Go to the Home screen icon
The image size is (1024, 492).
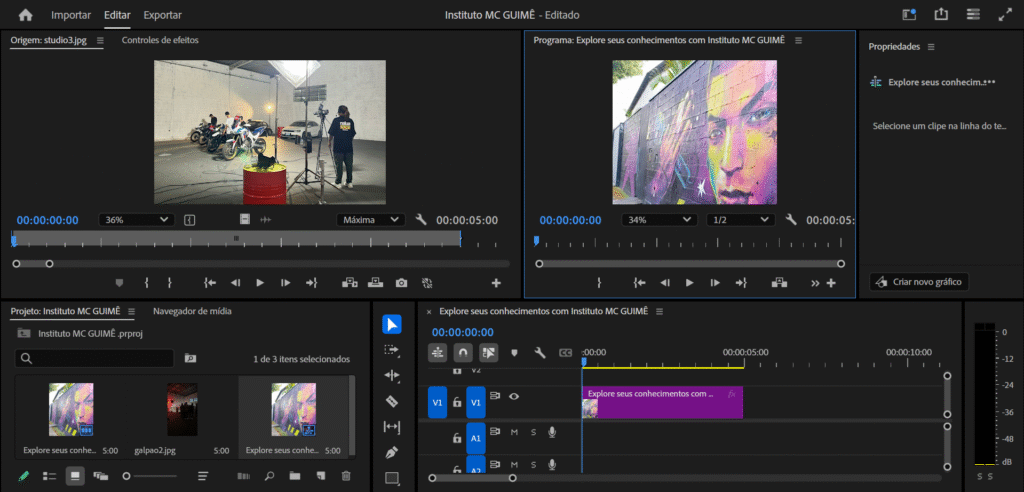click(25, 14)
